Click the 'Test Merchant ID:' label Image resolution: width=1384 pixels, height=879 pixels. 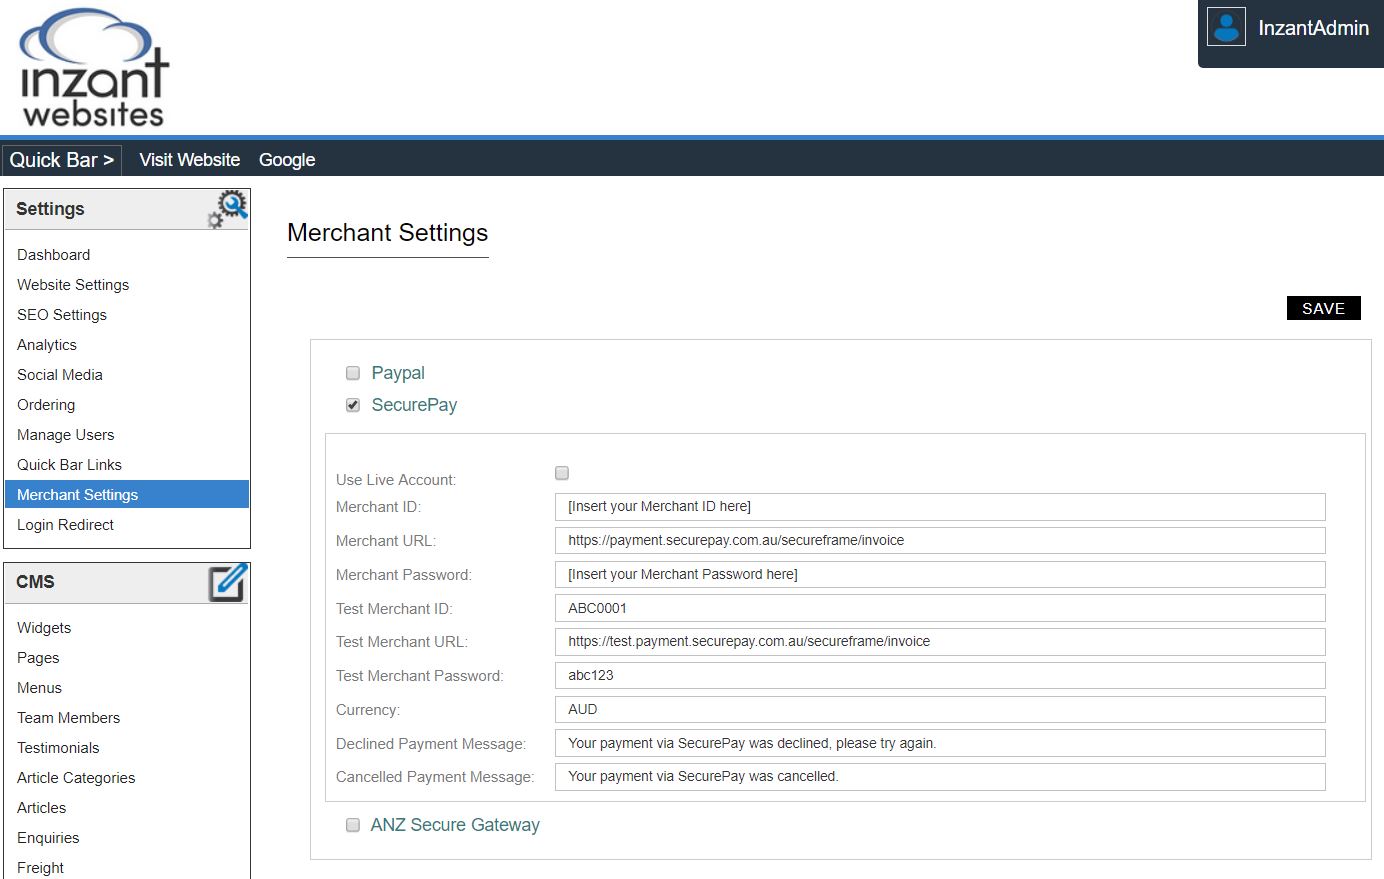[394, 609]
